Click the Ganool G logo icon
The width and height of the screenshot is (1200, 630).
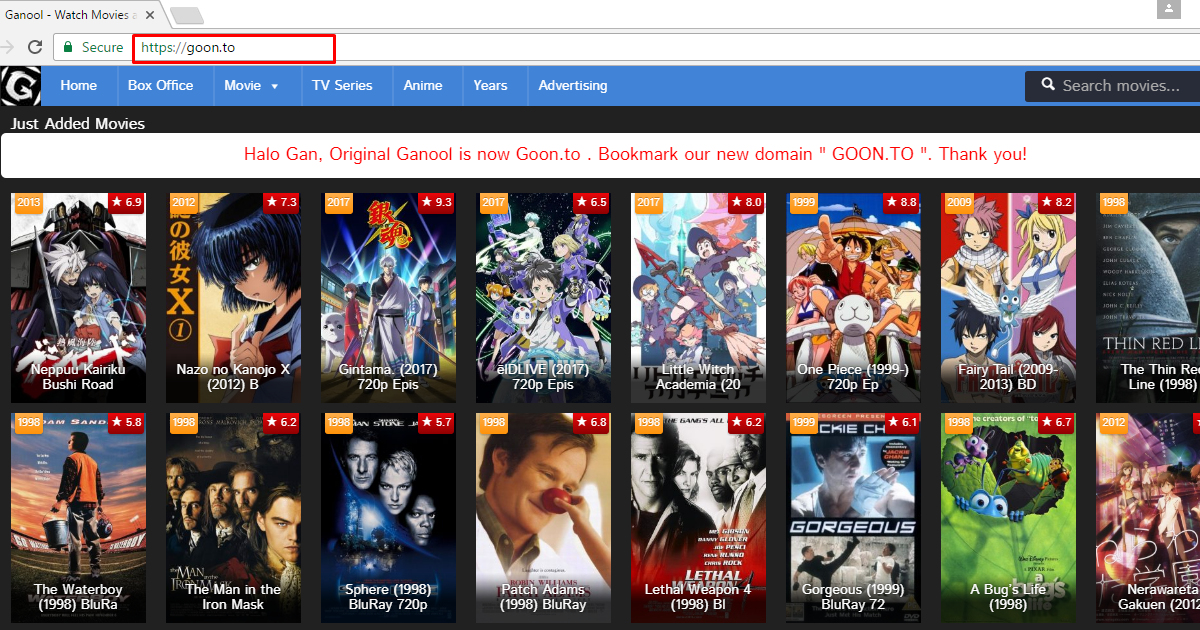(20, 86)
